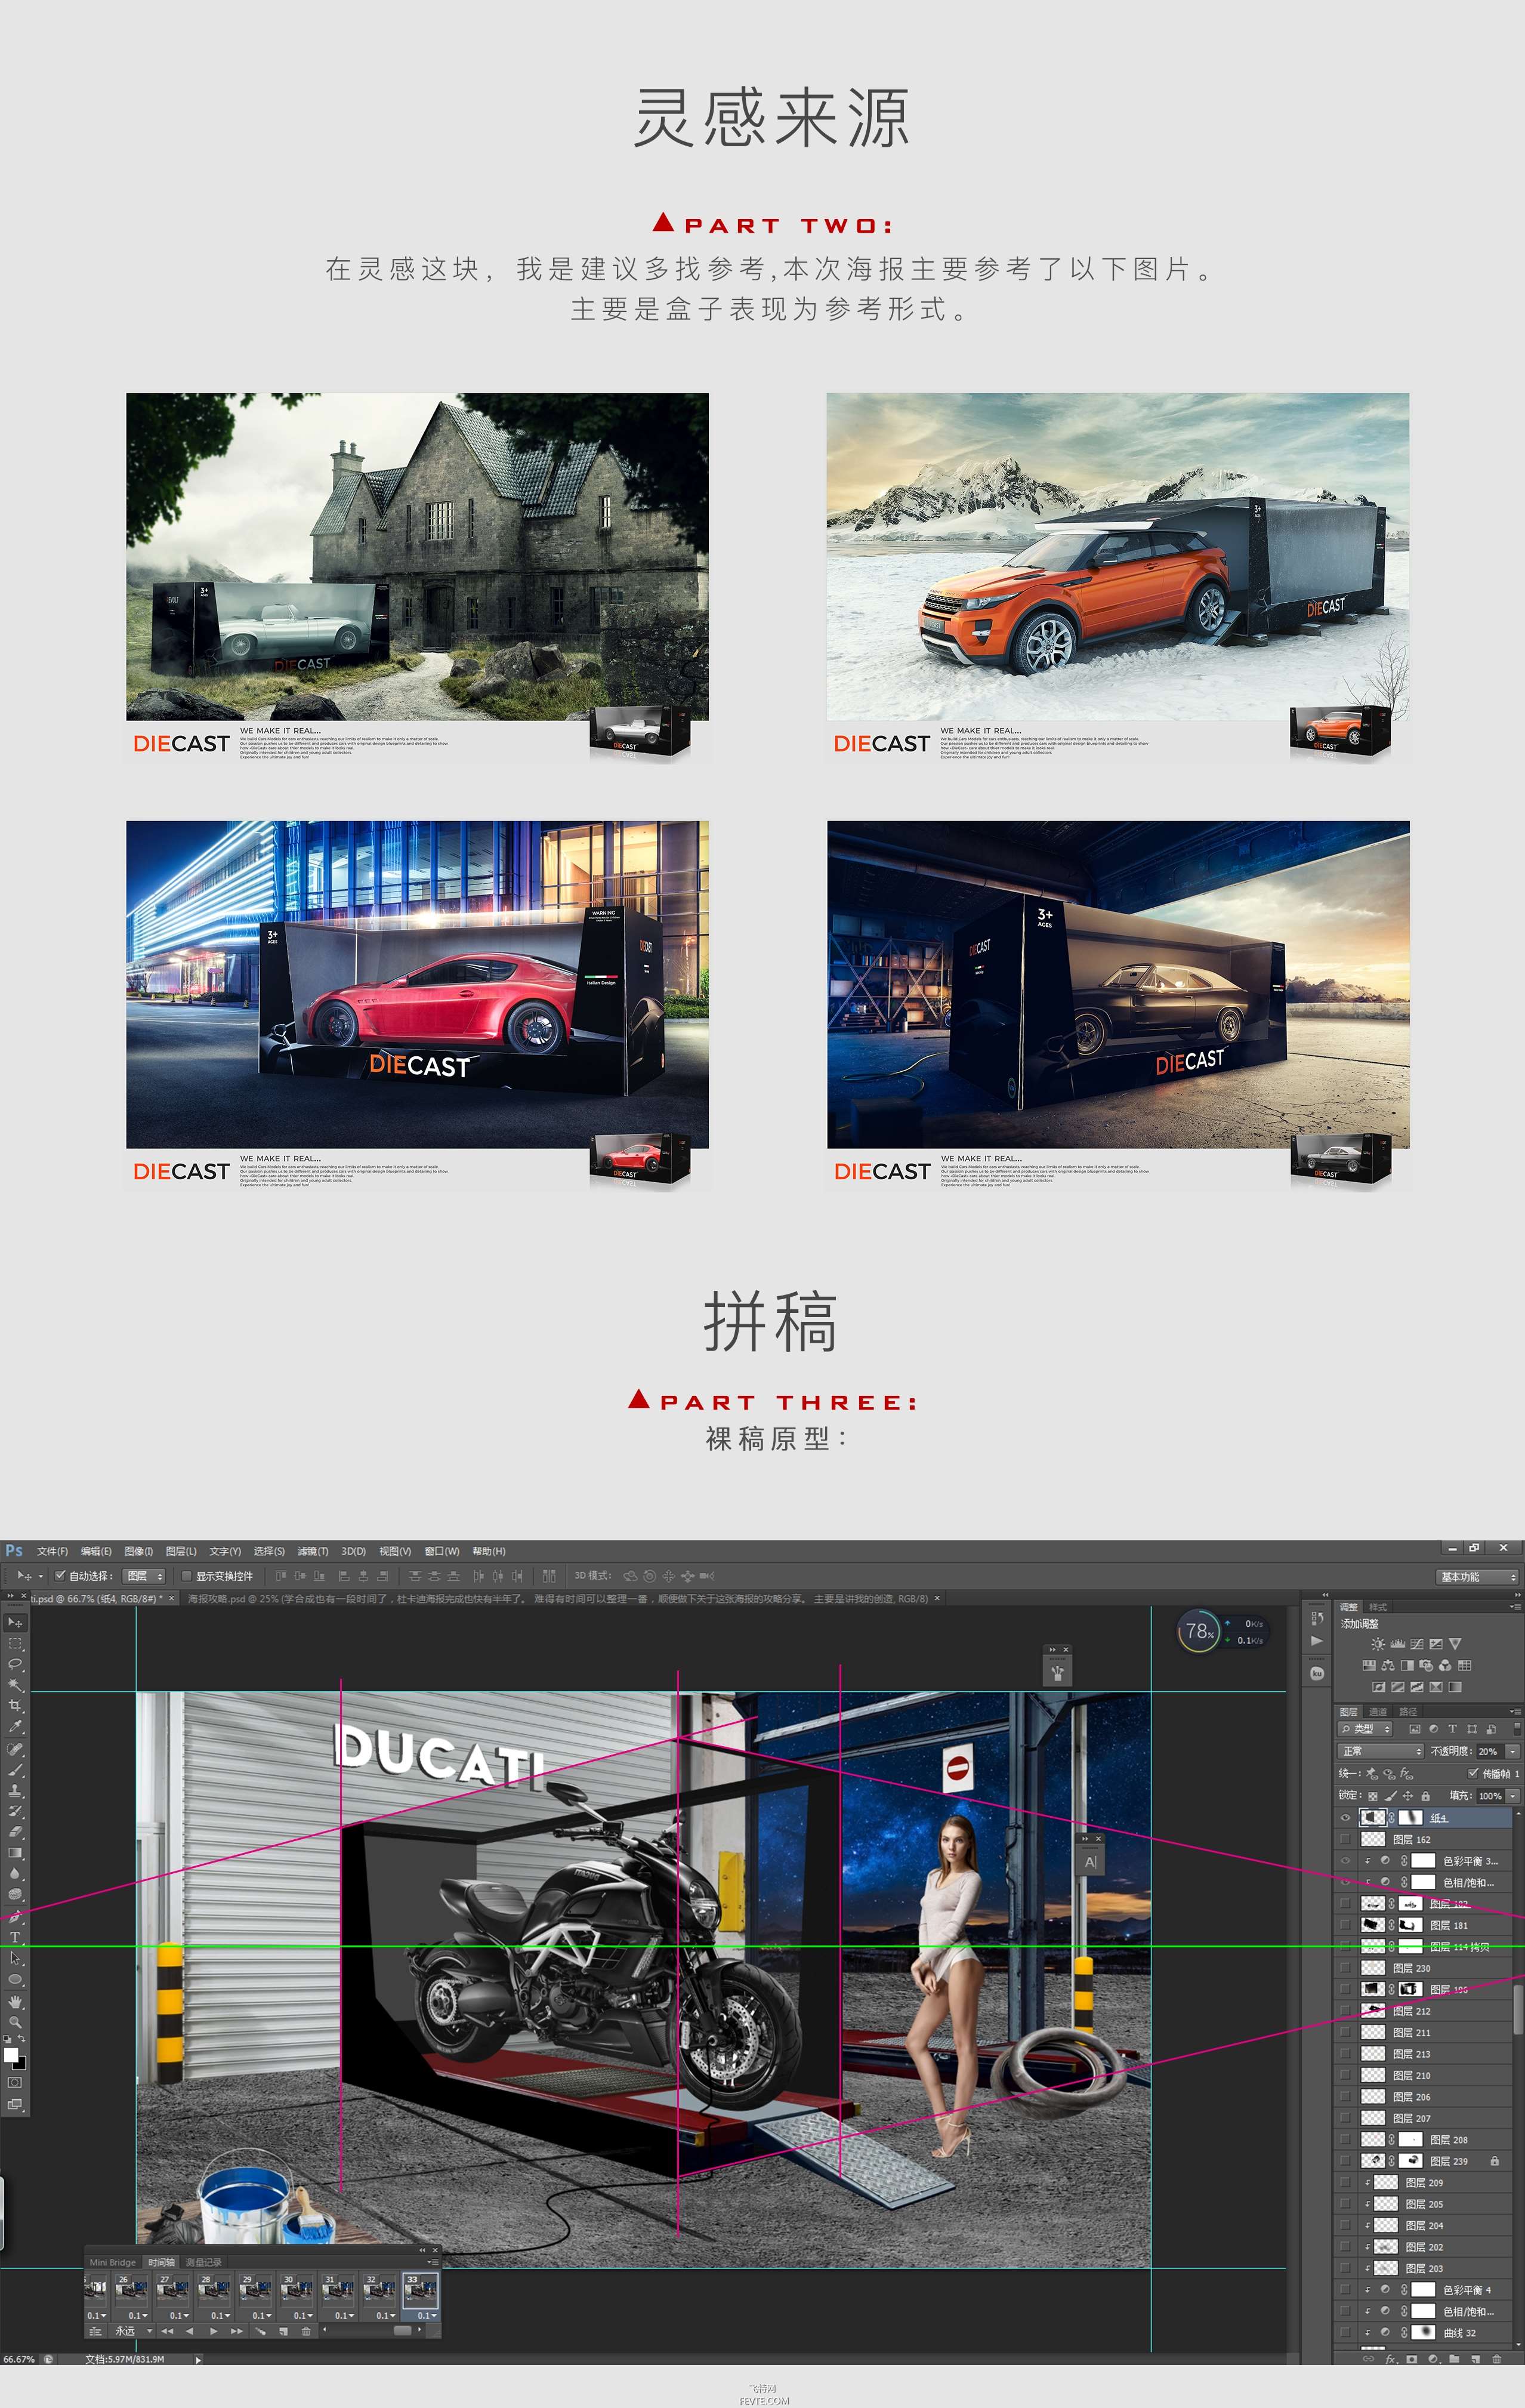Delete selected frame with timeline trash icon
The height and width of the screenshot is (2408, 1525).
[x=306, y=2330]
